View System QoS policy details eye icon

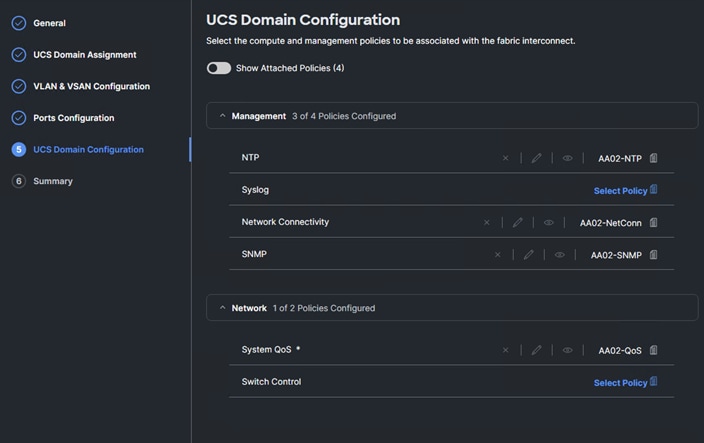pos(567,351)
